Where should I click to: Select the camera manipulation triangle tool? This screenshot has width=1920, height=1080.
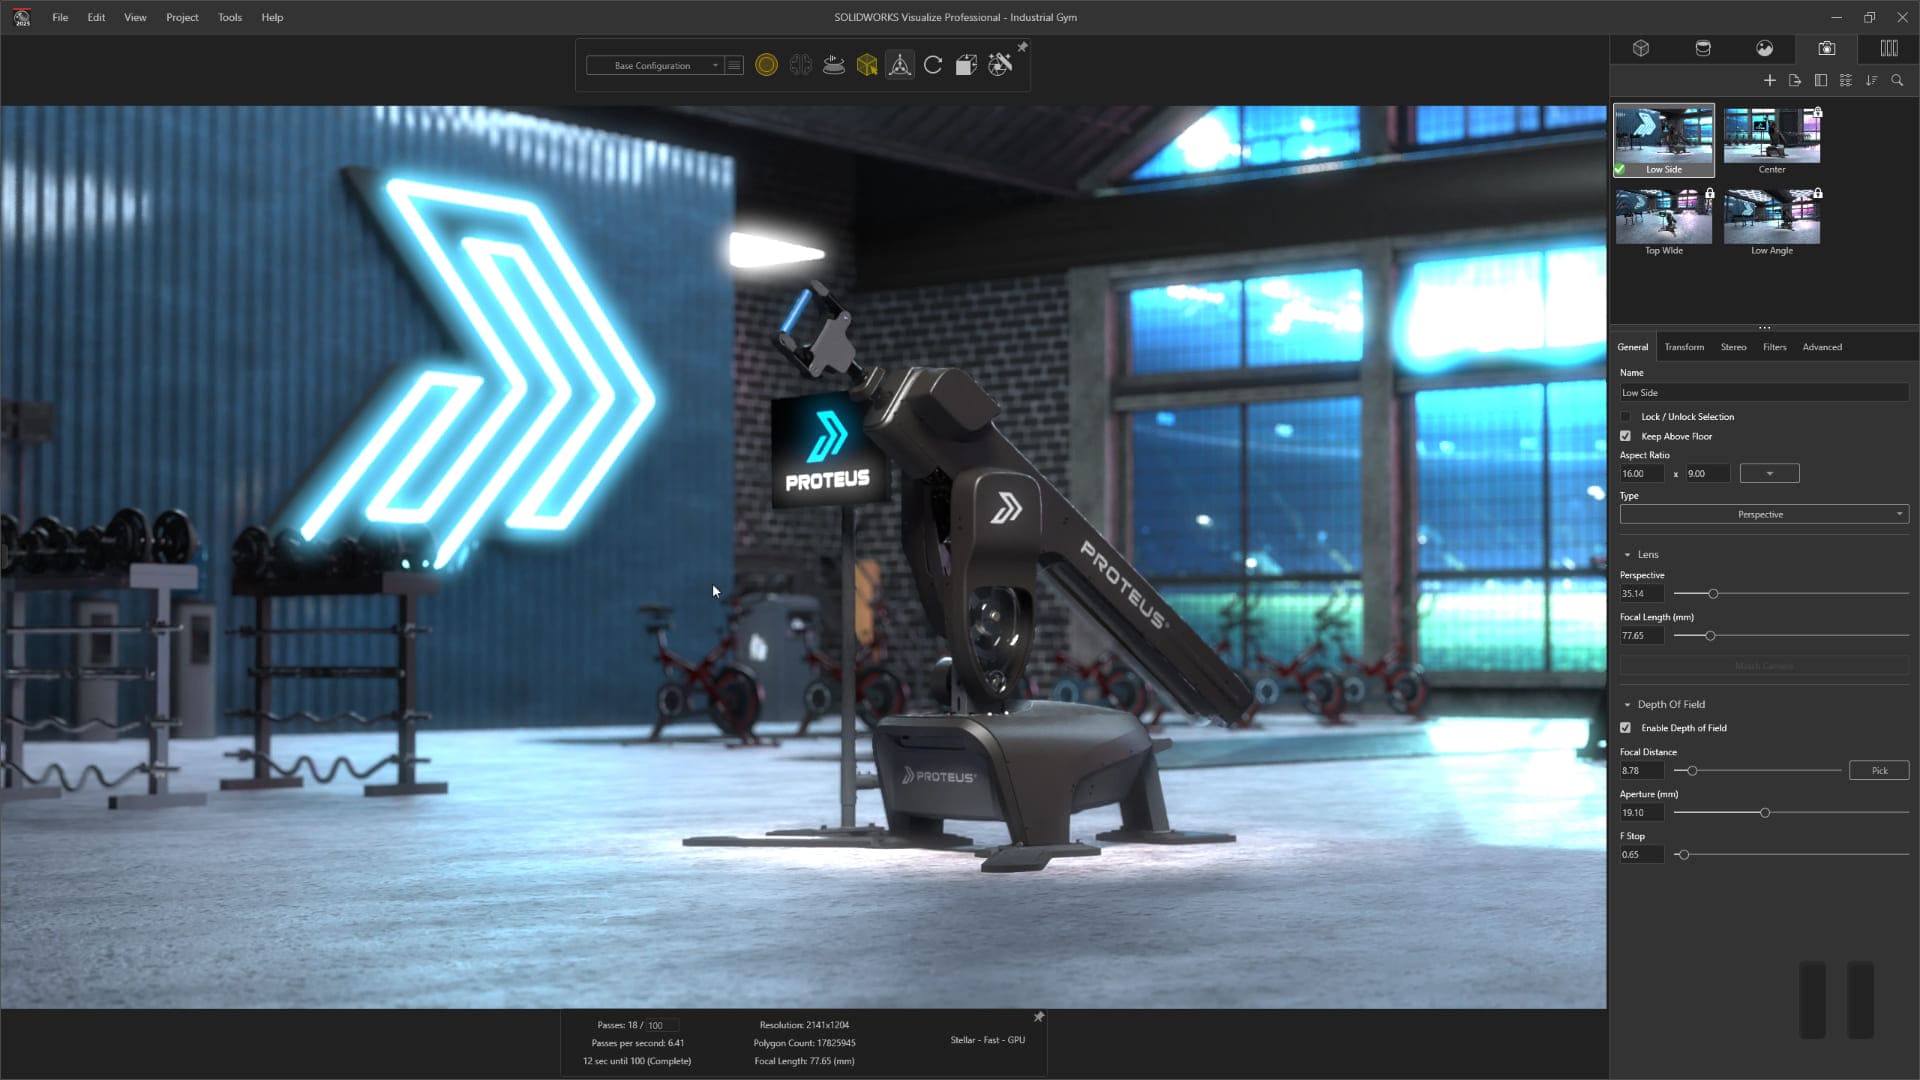click(900, 65)
